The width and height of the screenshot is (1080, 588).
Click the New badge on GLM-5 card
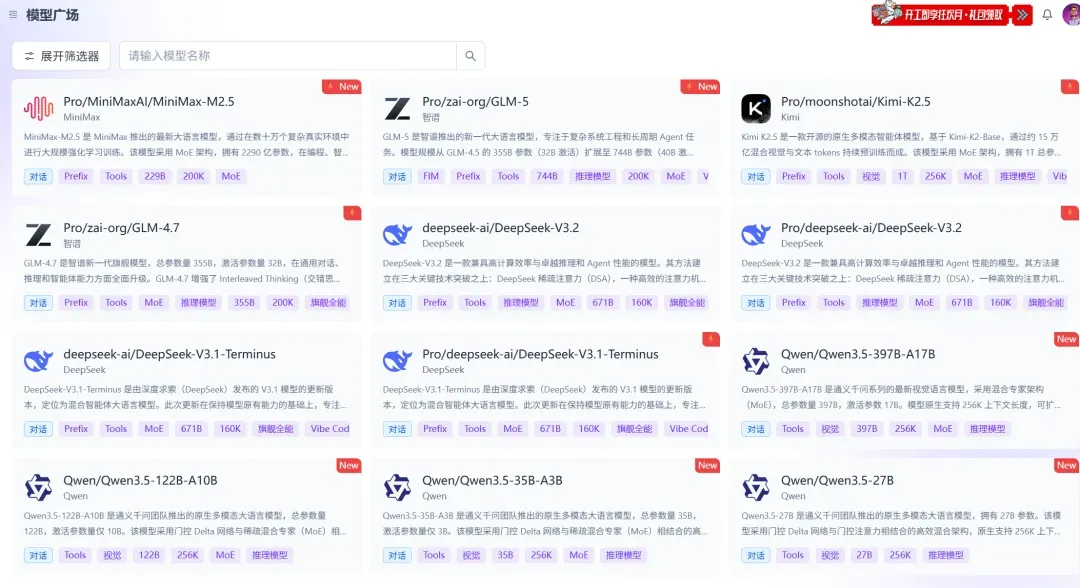pyautogui.click(x=700, y=87)
